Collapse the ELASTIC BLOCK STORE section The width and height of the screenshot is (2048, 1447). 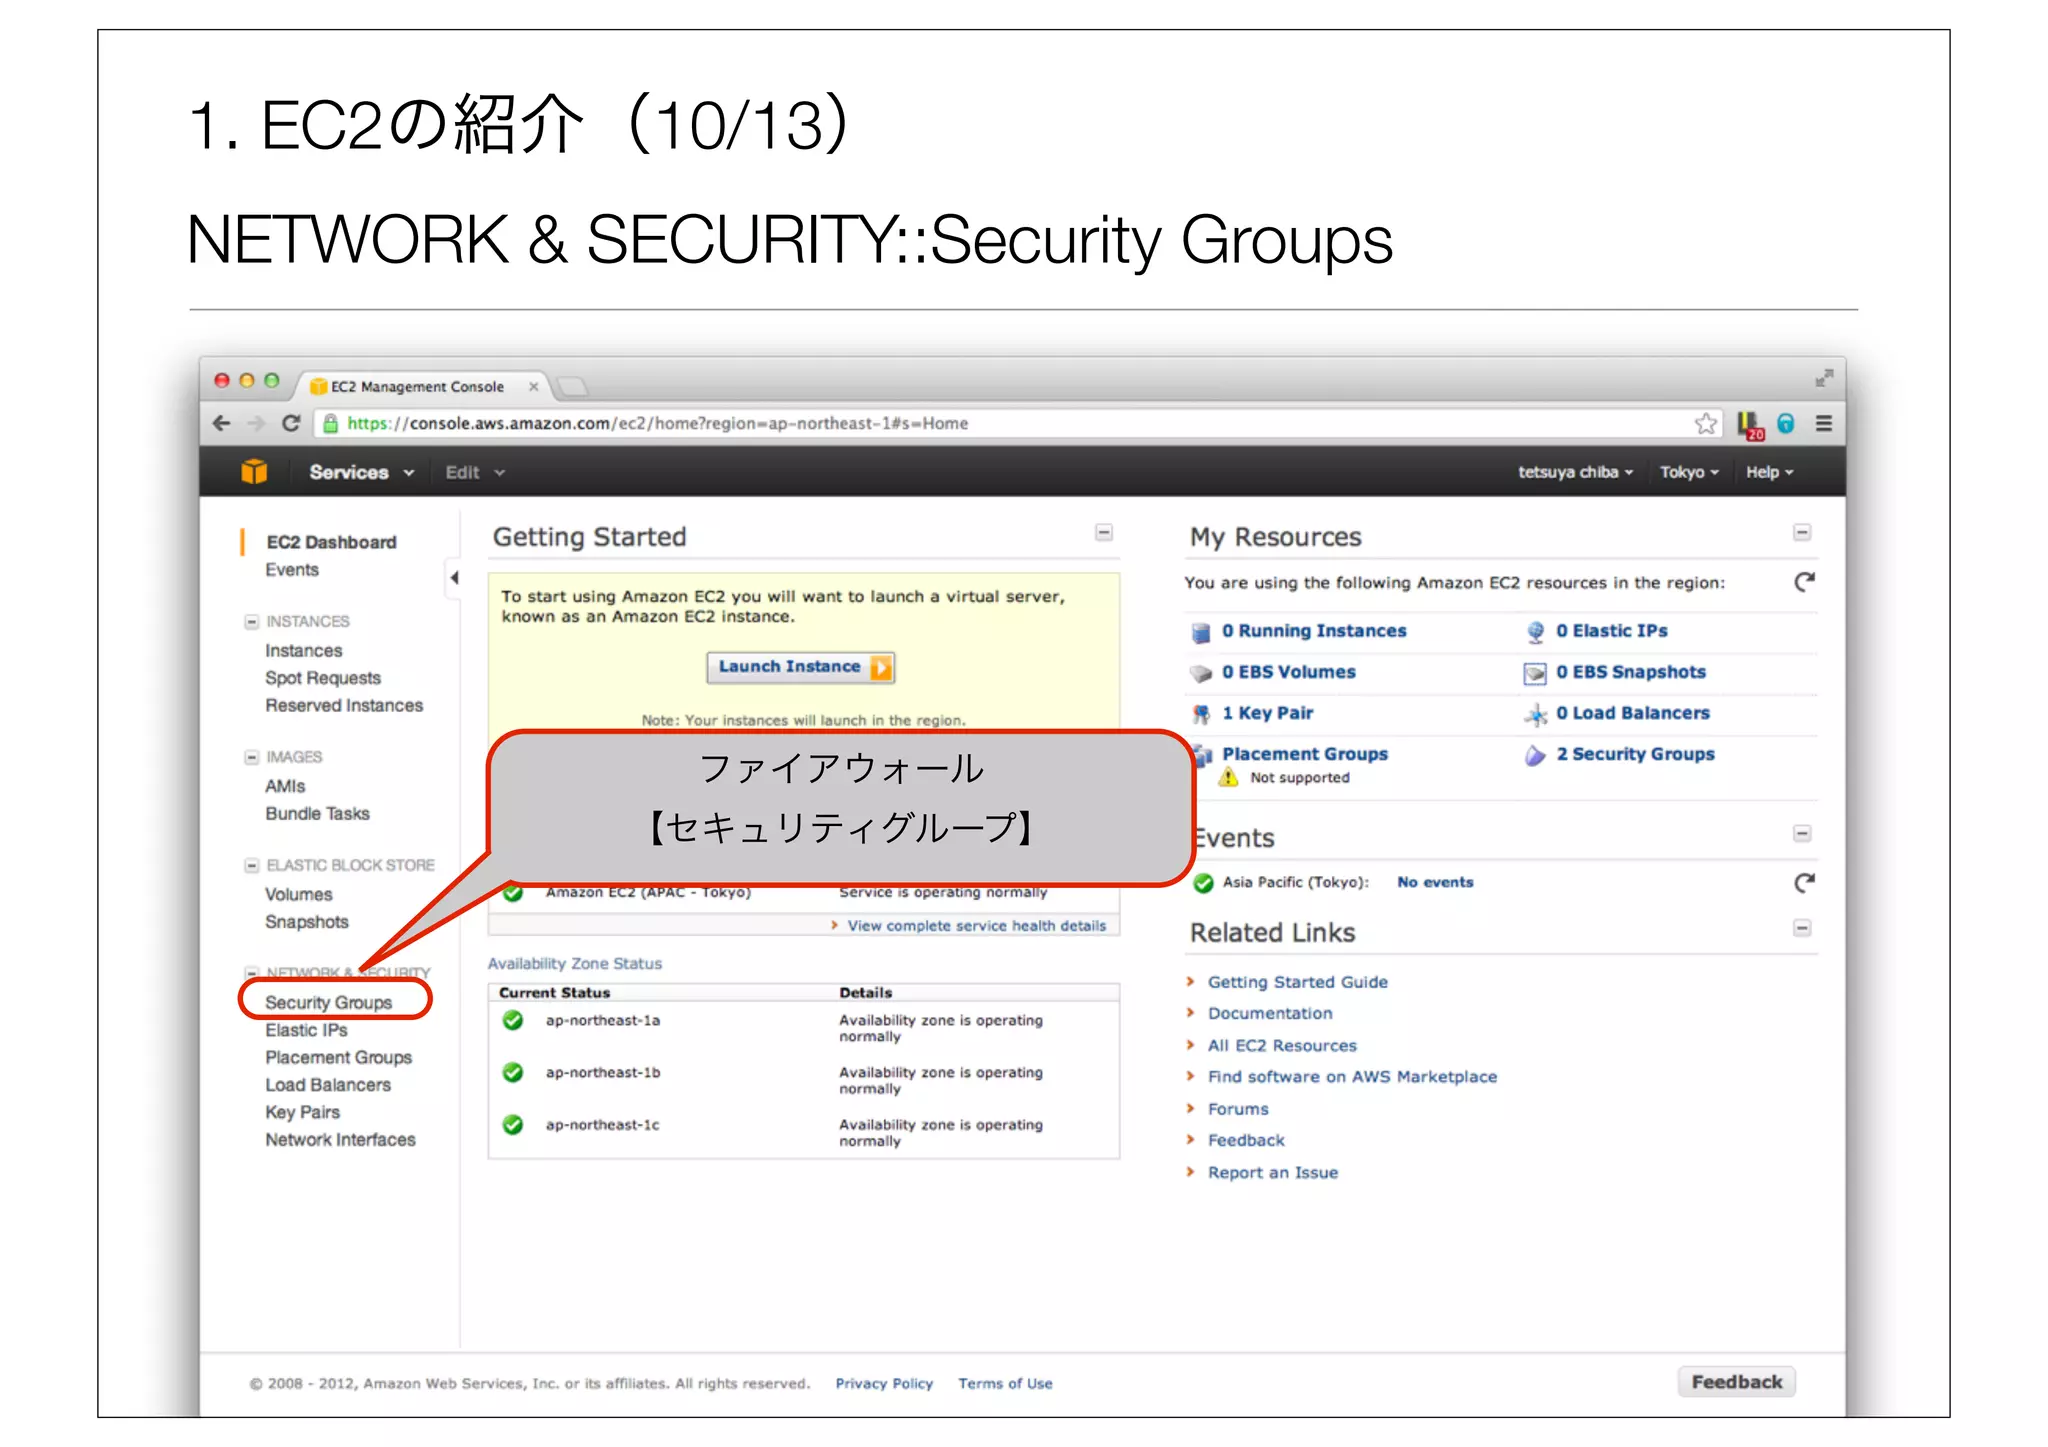252,865
